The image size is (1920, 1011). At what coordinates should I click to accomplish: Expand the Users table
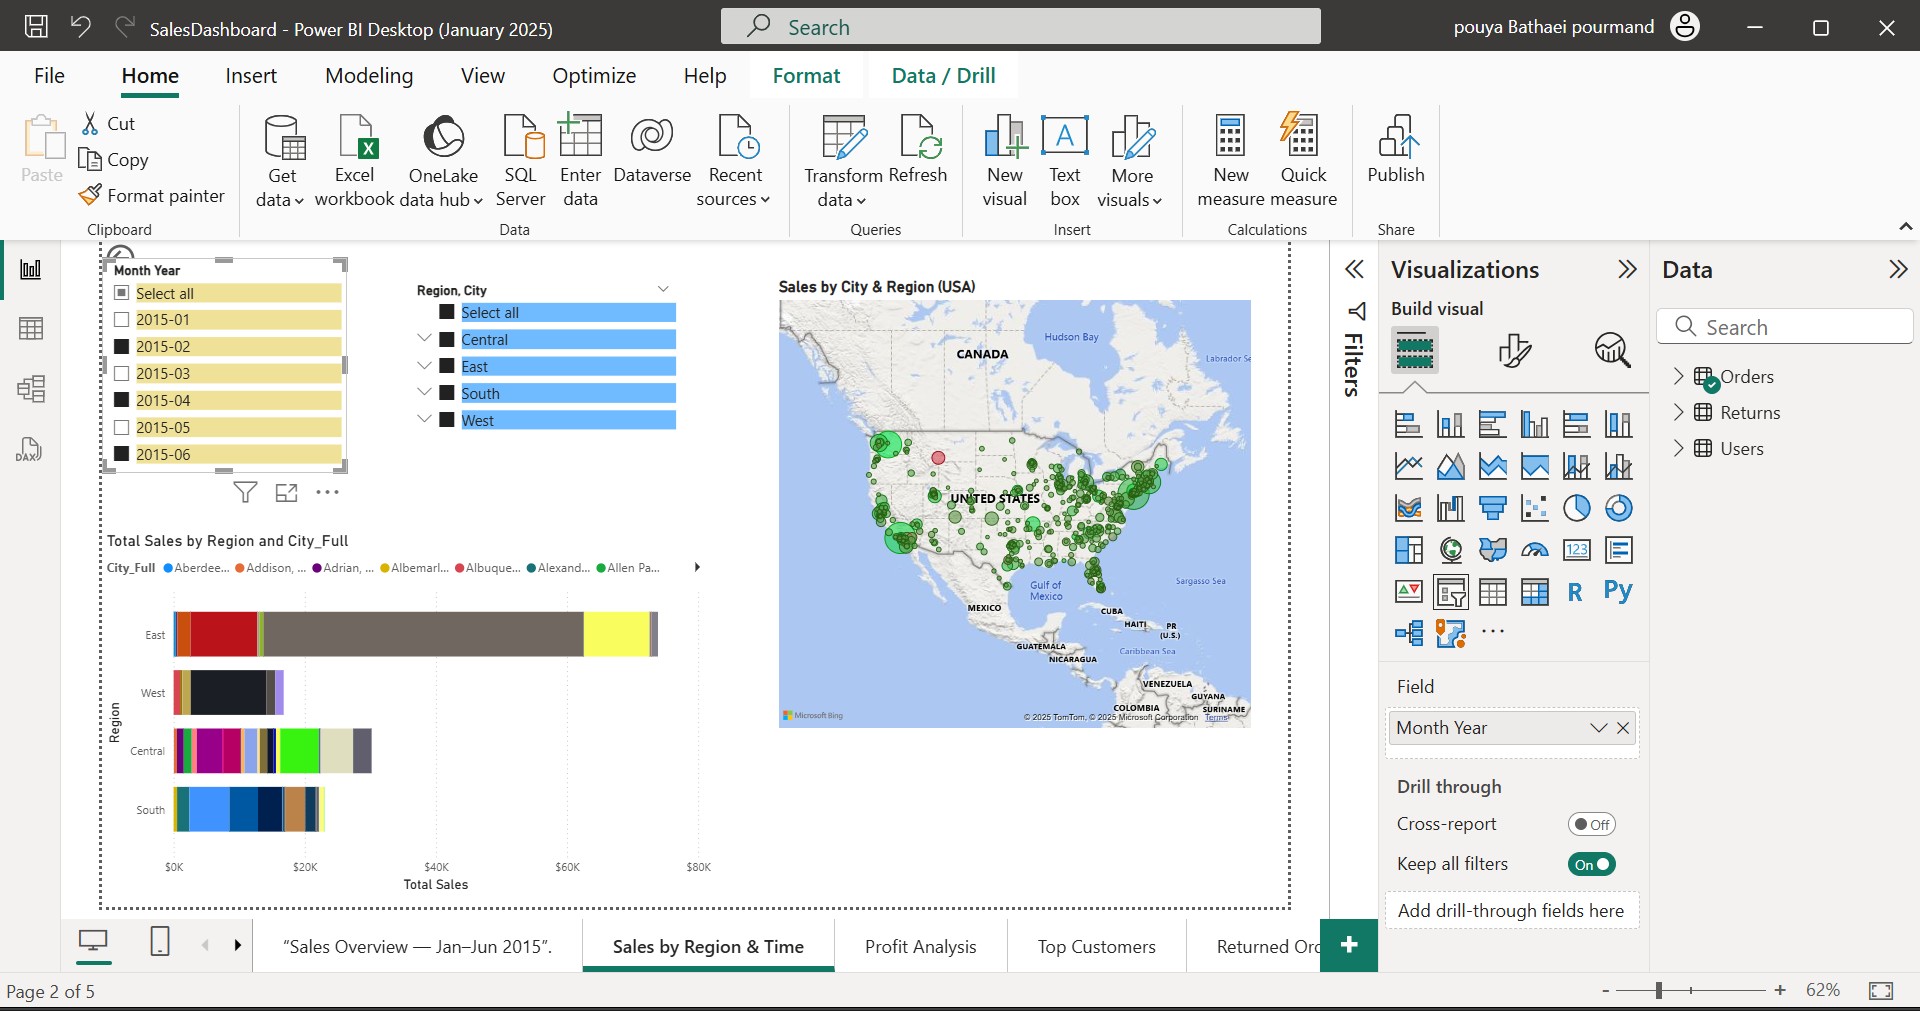click(1678, 448)
